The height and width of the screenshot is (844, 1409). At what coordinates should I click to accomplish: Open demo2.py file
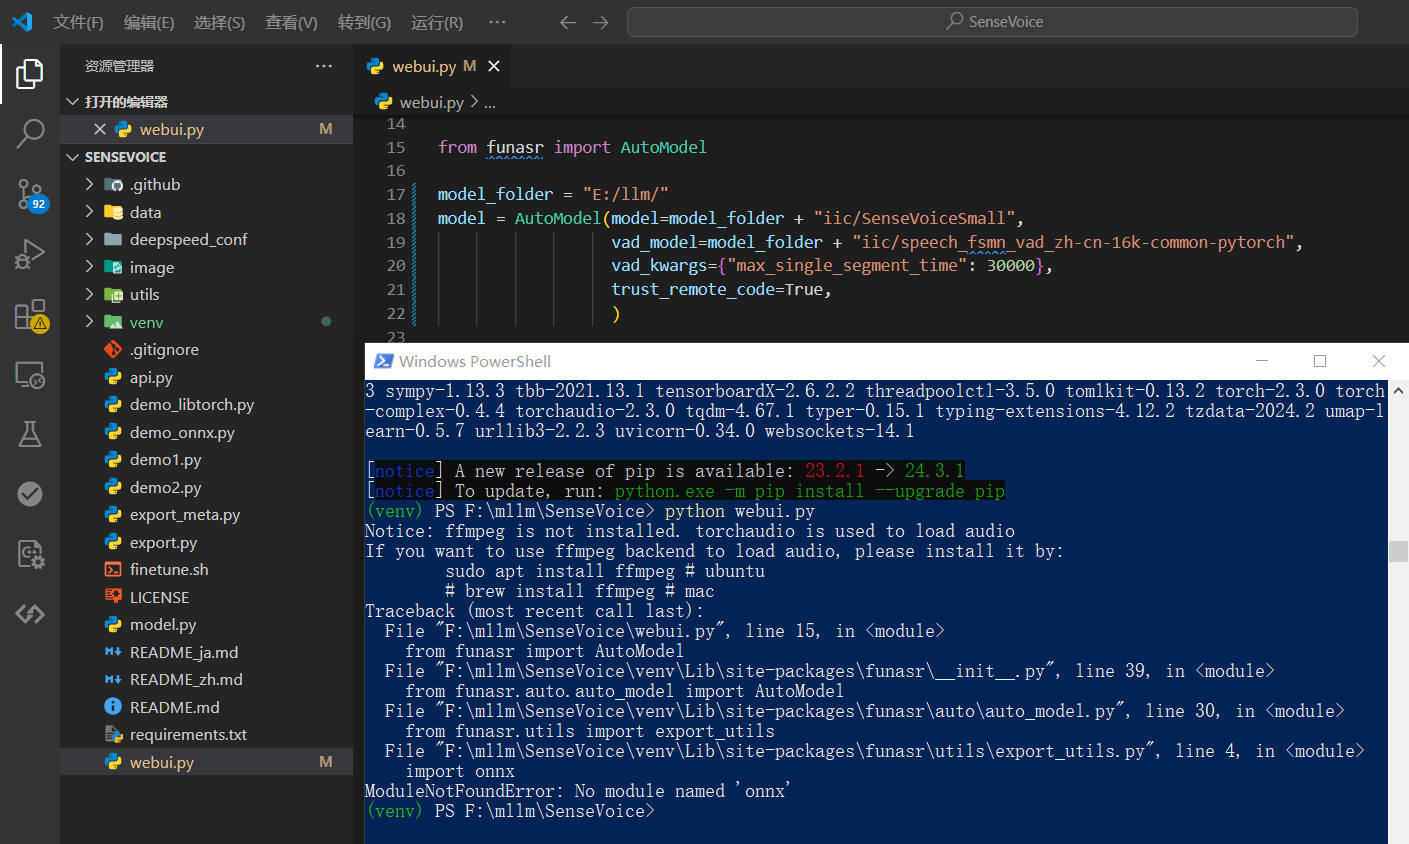pos(206,487)
